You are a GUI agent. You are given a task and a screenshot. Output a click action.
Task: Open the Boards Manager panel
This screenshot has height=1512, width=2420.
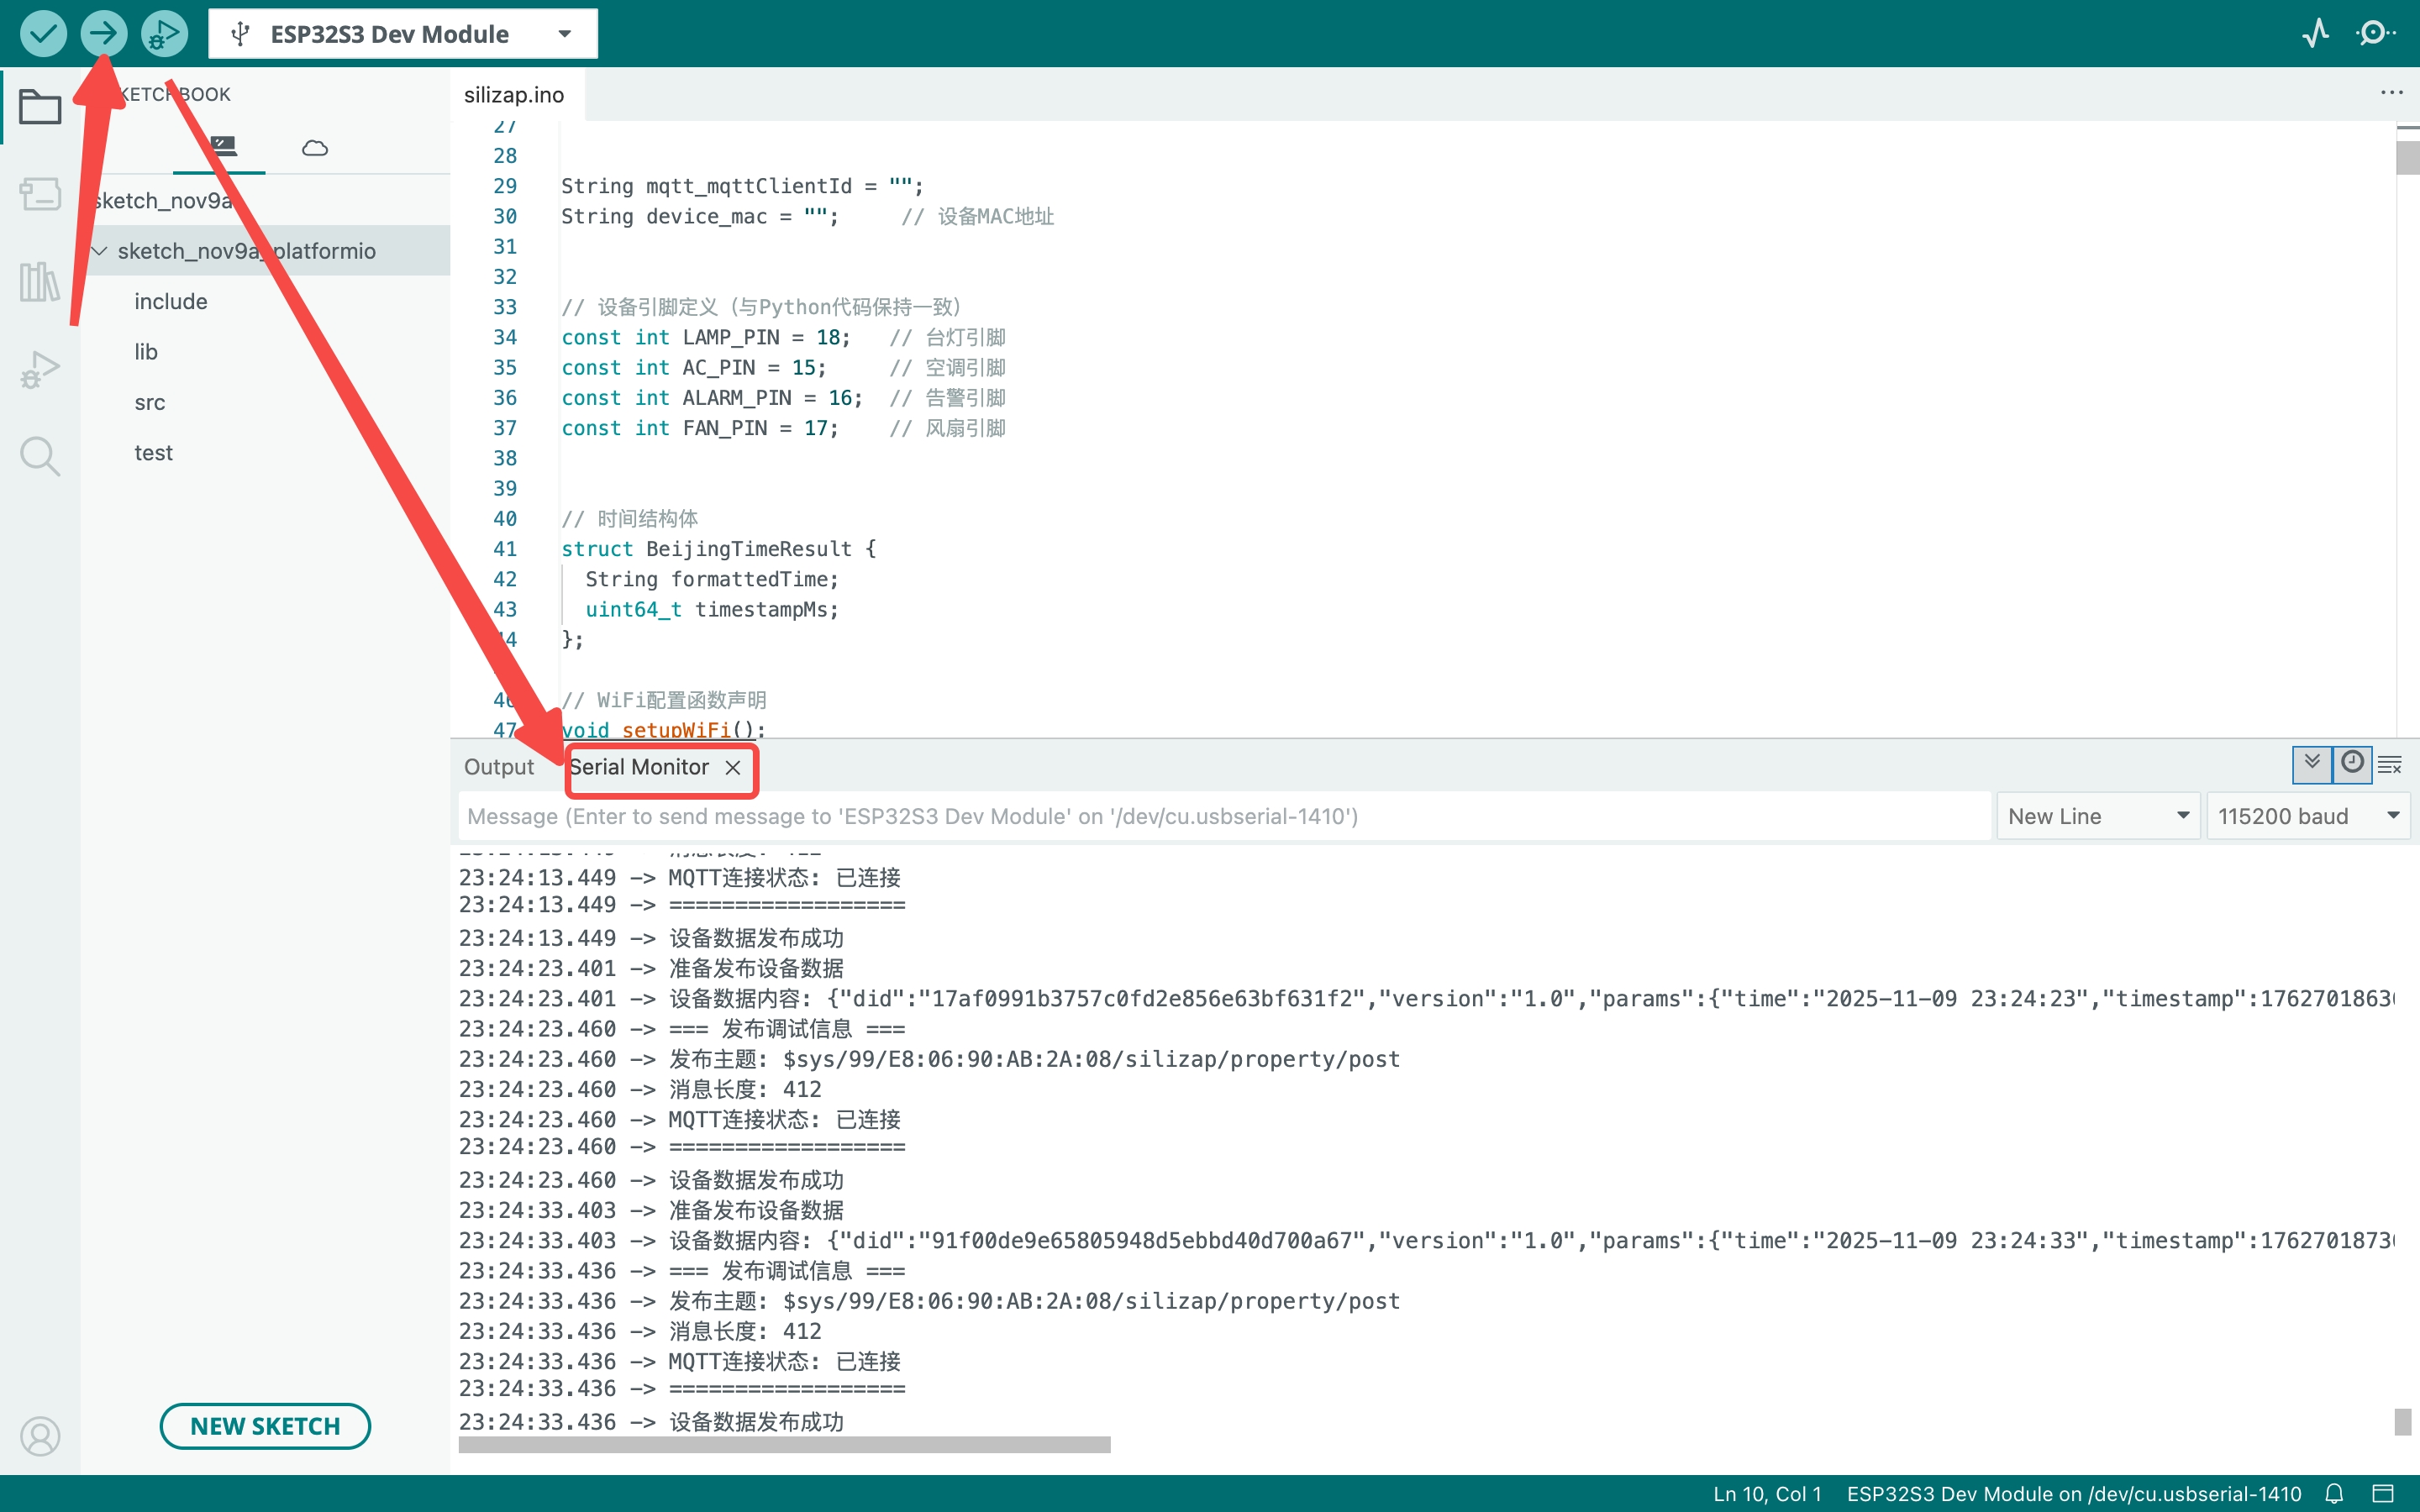40,195
